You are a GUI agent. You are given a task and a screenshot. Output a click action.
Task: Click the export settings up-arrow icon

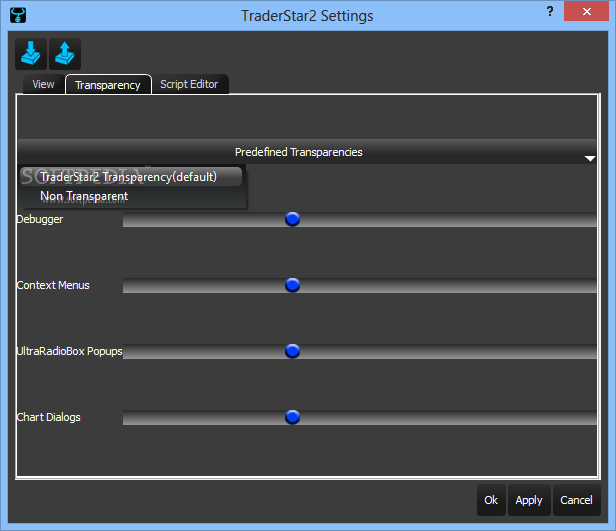(x=65, y=54)
